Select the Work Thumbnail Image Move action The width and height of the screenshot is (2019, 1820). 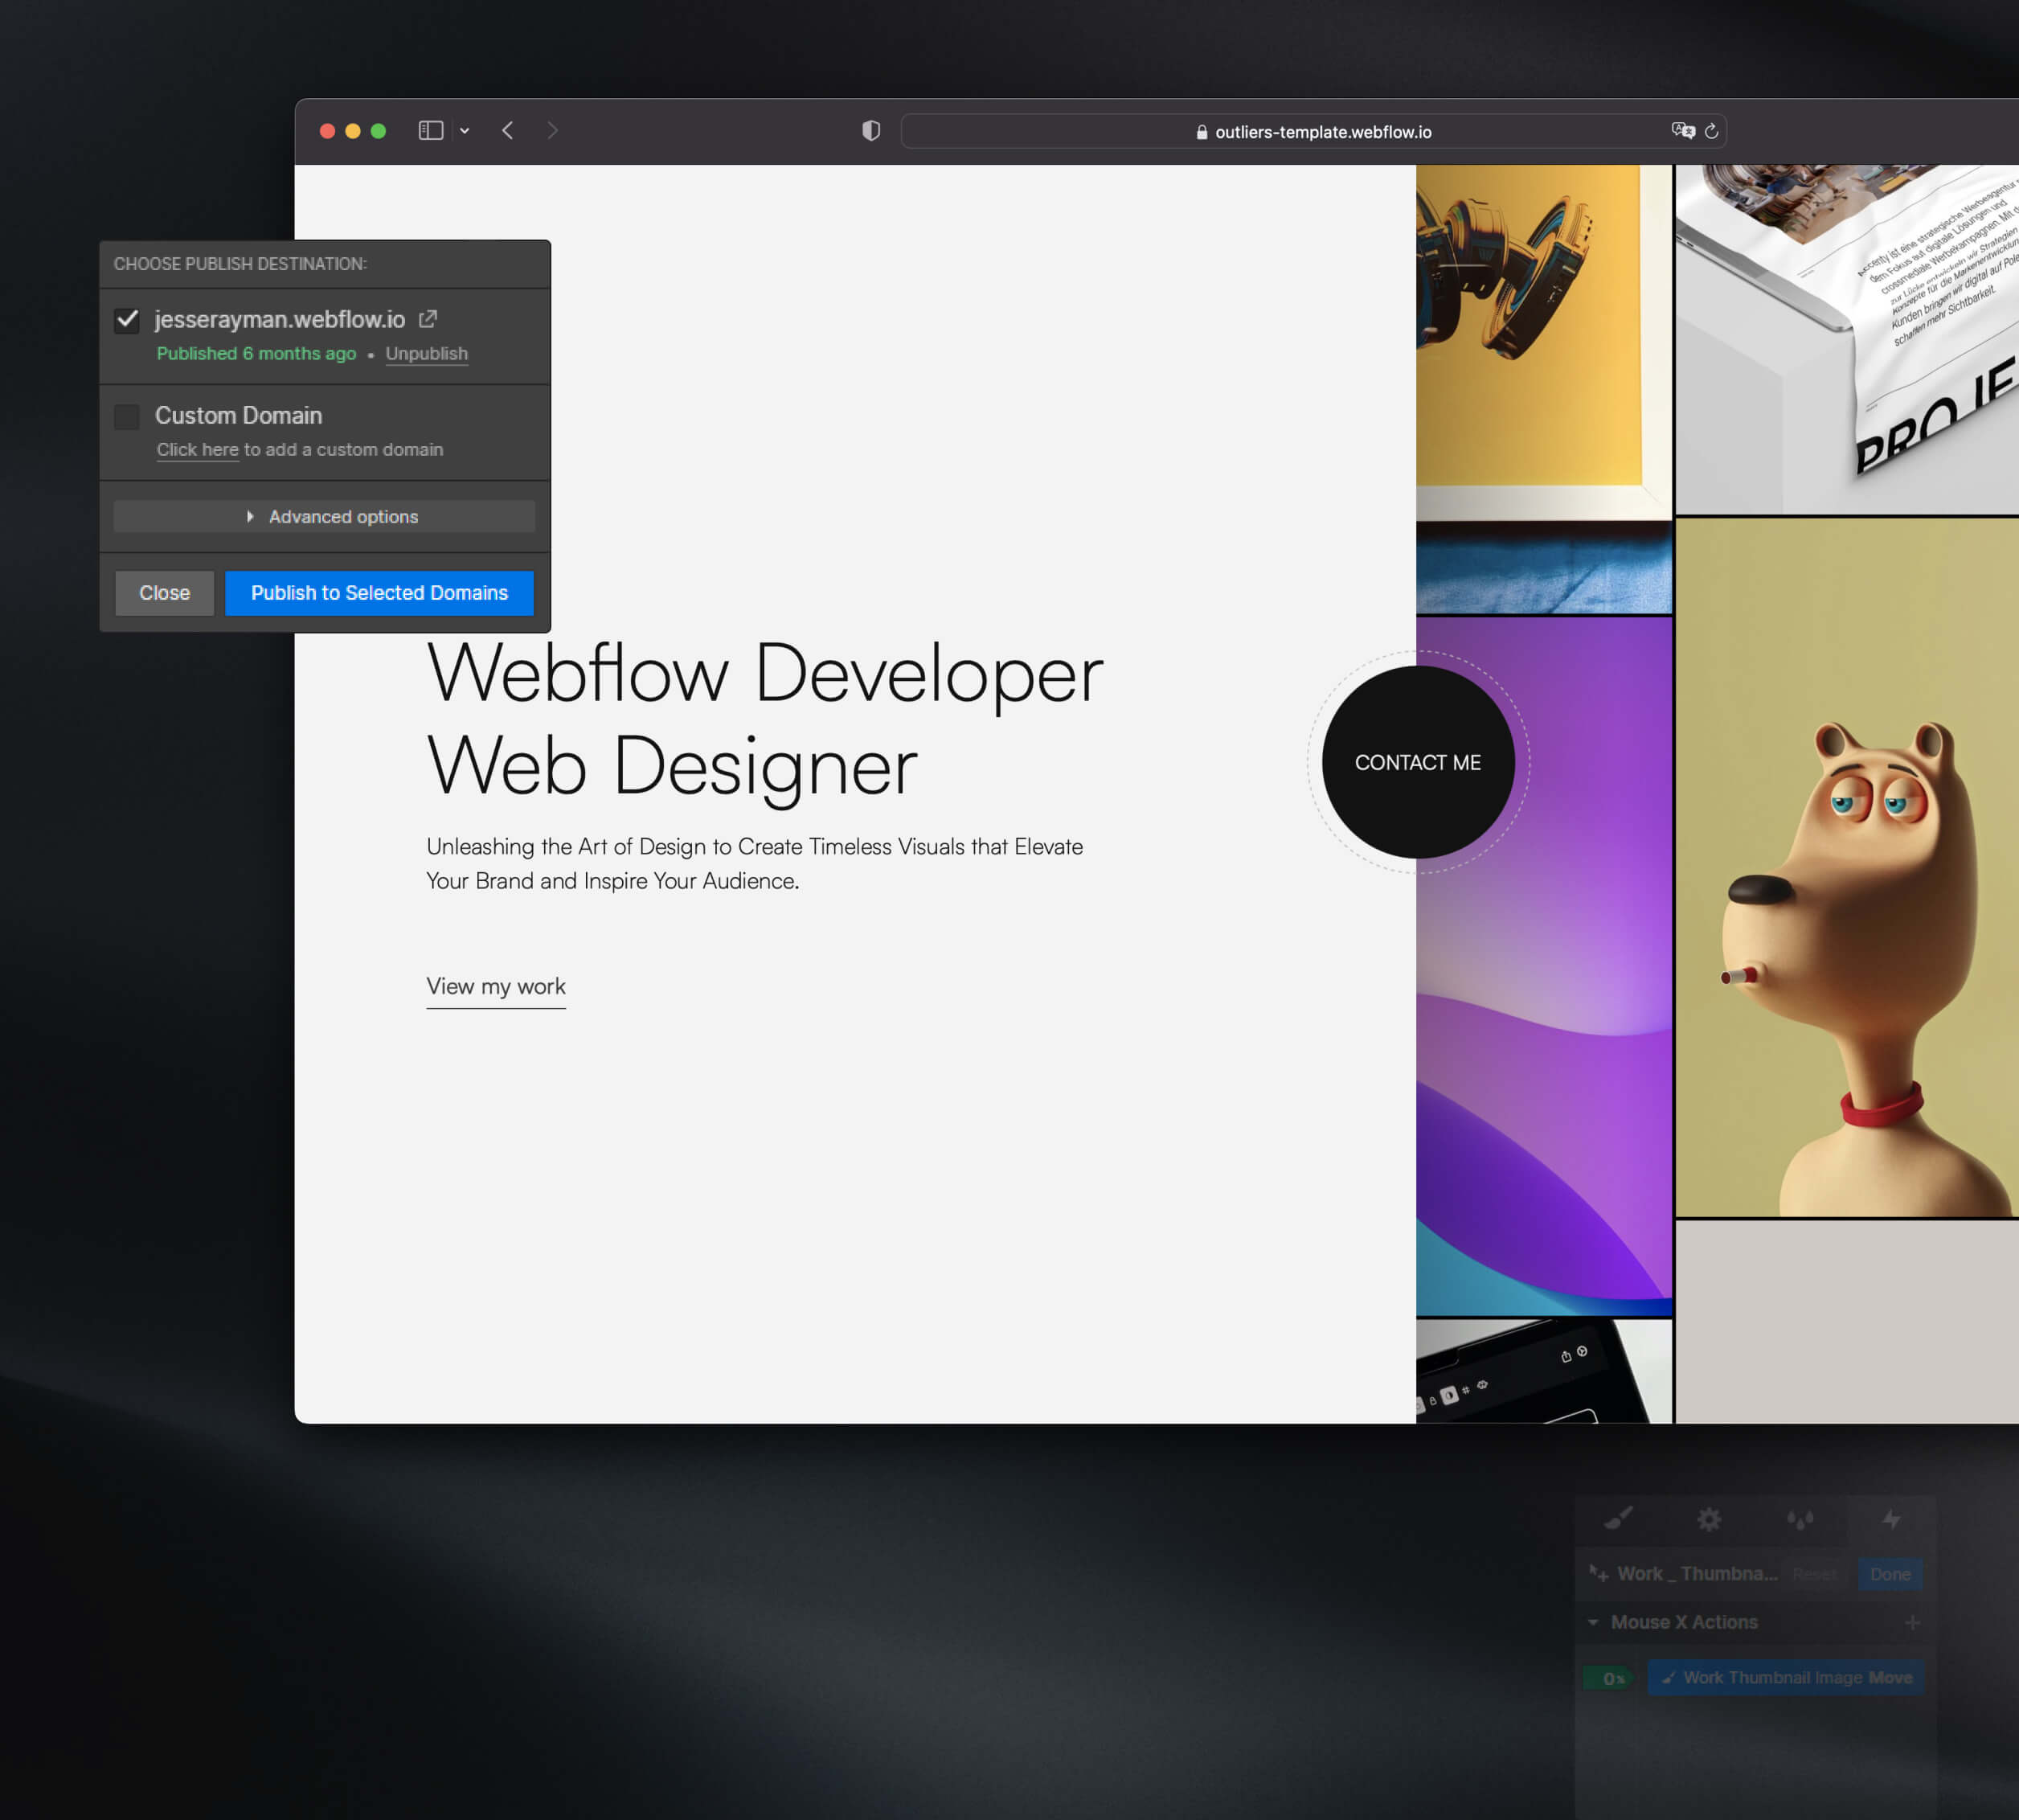click(1786, 1678)
